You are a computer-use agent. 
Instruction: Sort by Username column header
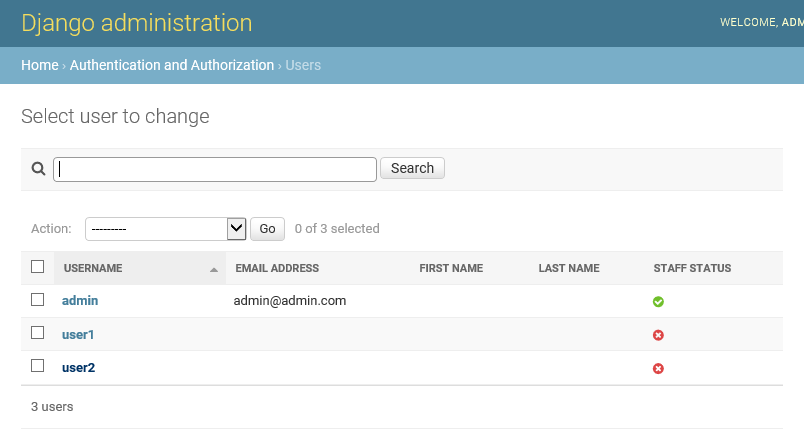(93, 268)
